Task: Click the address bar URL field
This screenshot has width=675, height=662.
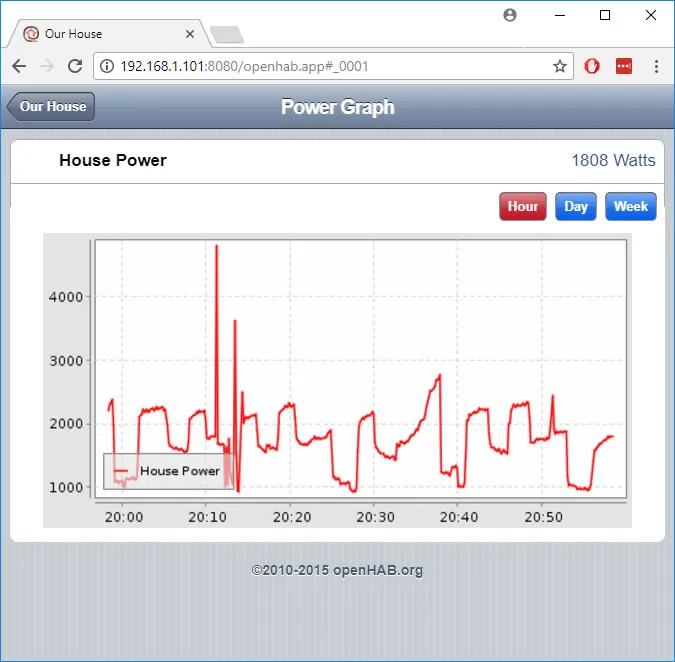Action: point(333,66)
